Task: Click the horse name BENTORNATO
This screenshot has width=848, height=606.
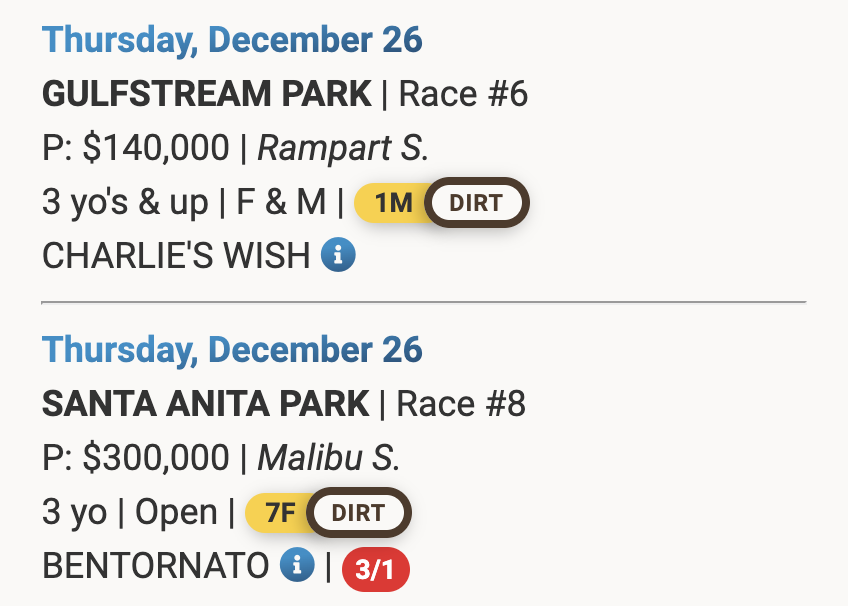Action: [156, 566]
